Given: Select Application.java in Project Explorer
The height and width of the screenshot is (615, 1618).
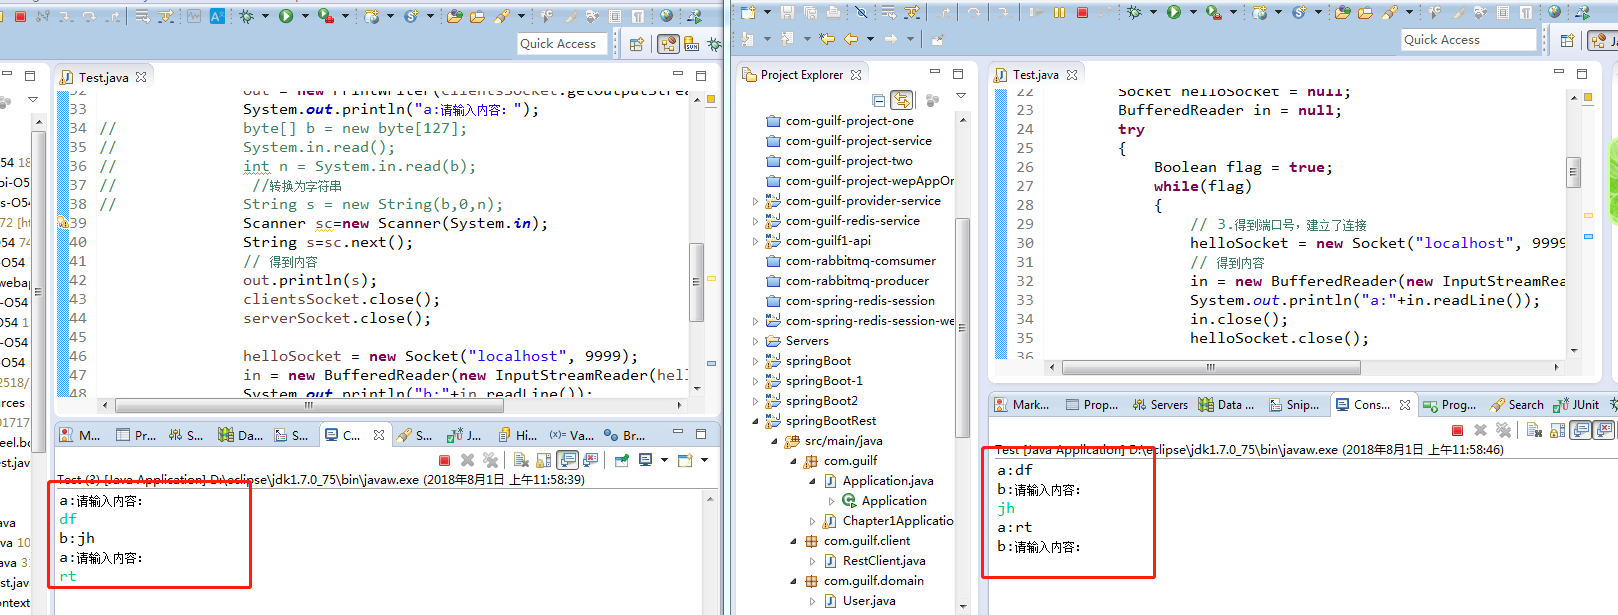Looking at the screenshot, I should click(887, 481).
